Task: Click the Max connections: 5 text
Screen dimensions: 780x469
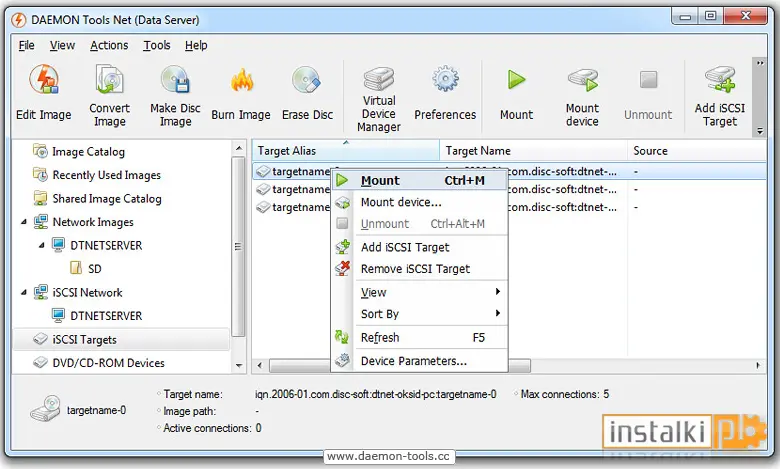Action: point(565,394)
